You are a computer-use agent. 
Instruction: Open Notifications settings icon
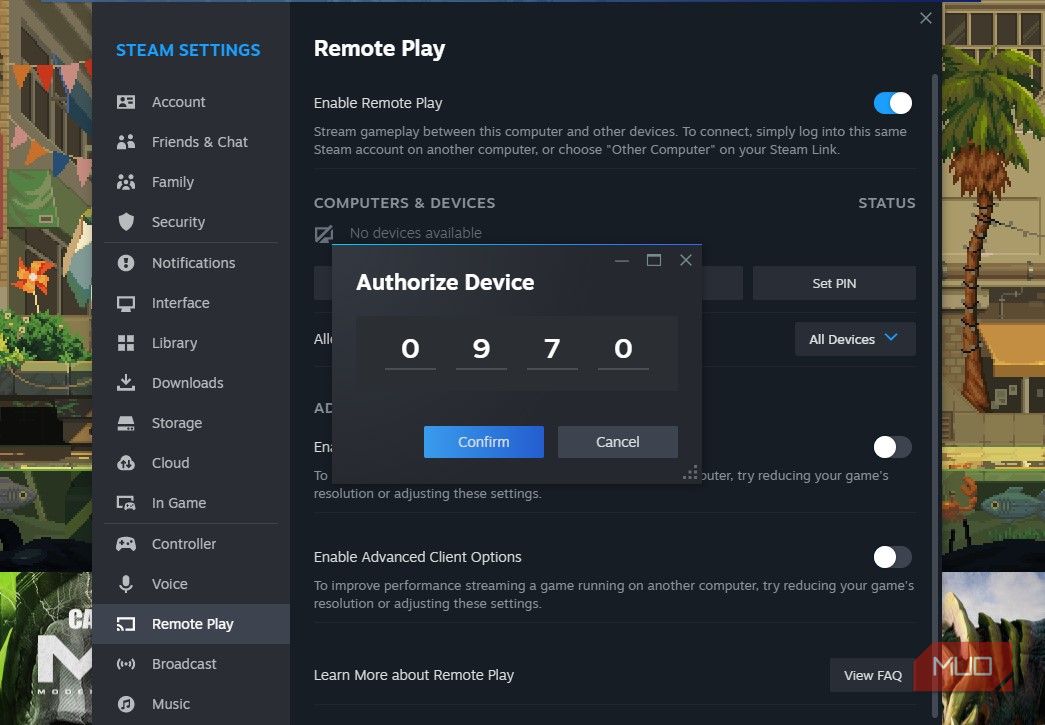125,262
